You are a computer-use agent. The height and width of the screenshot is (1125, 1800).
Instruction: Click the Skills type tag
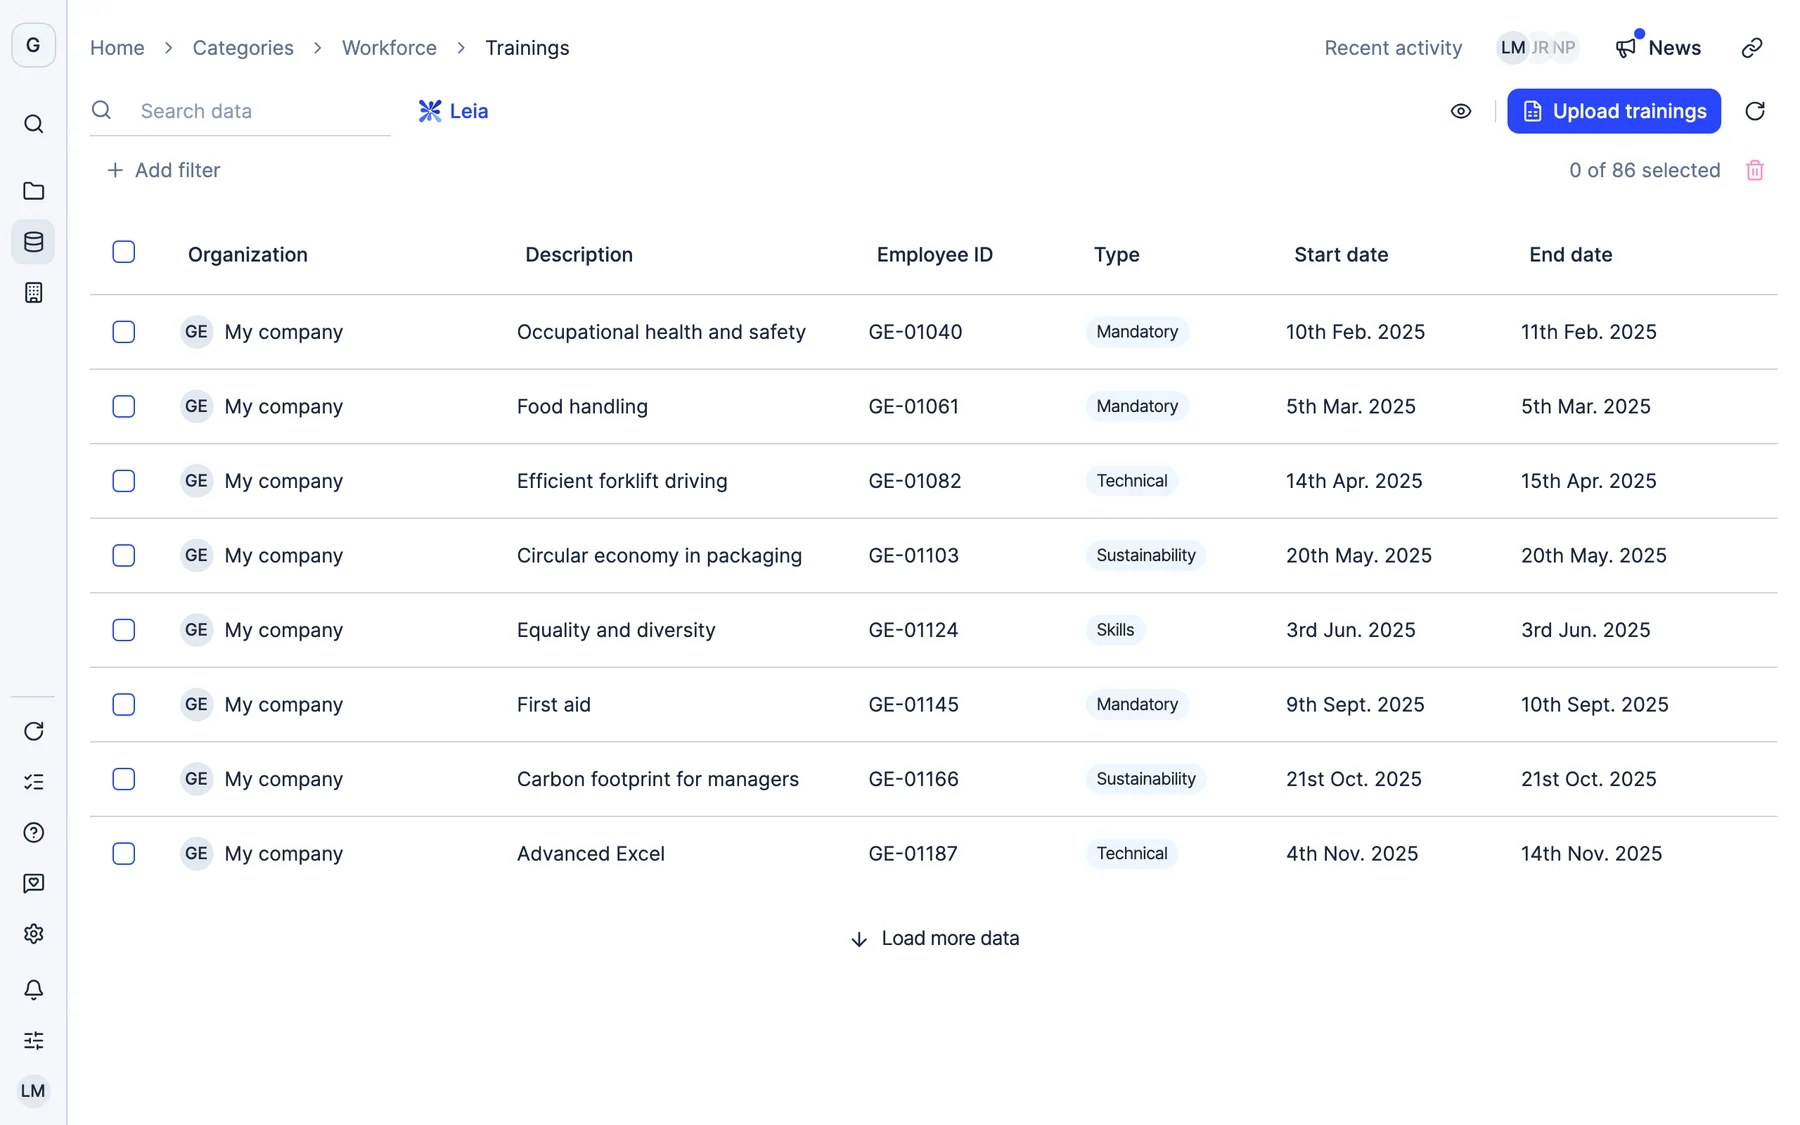1115,630
